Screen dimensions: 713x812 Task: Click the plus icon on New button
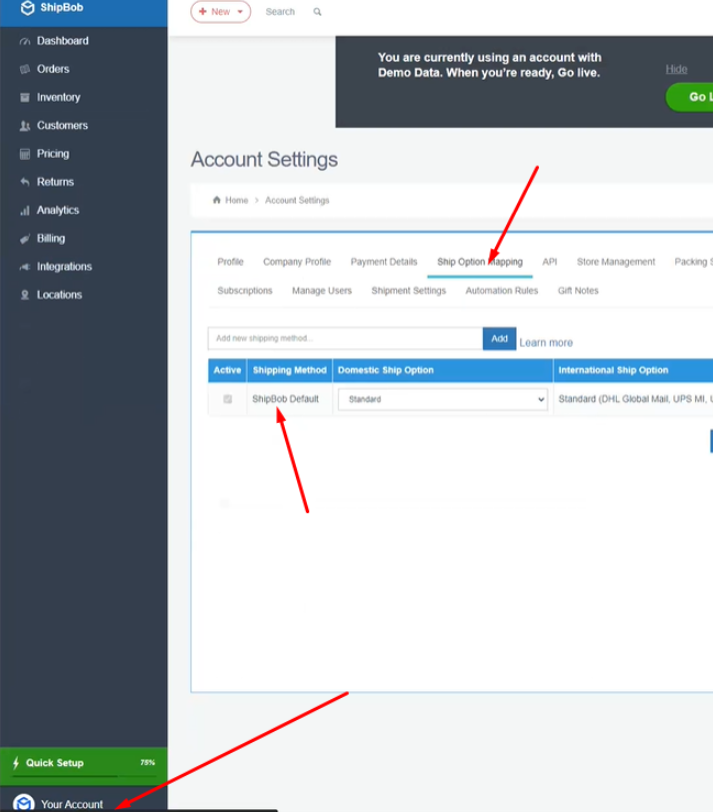(x=202, y=11)
